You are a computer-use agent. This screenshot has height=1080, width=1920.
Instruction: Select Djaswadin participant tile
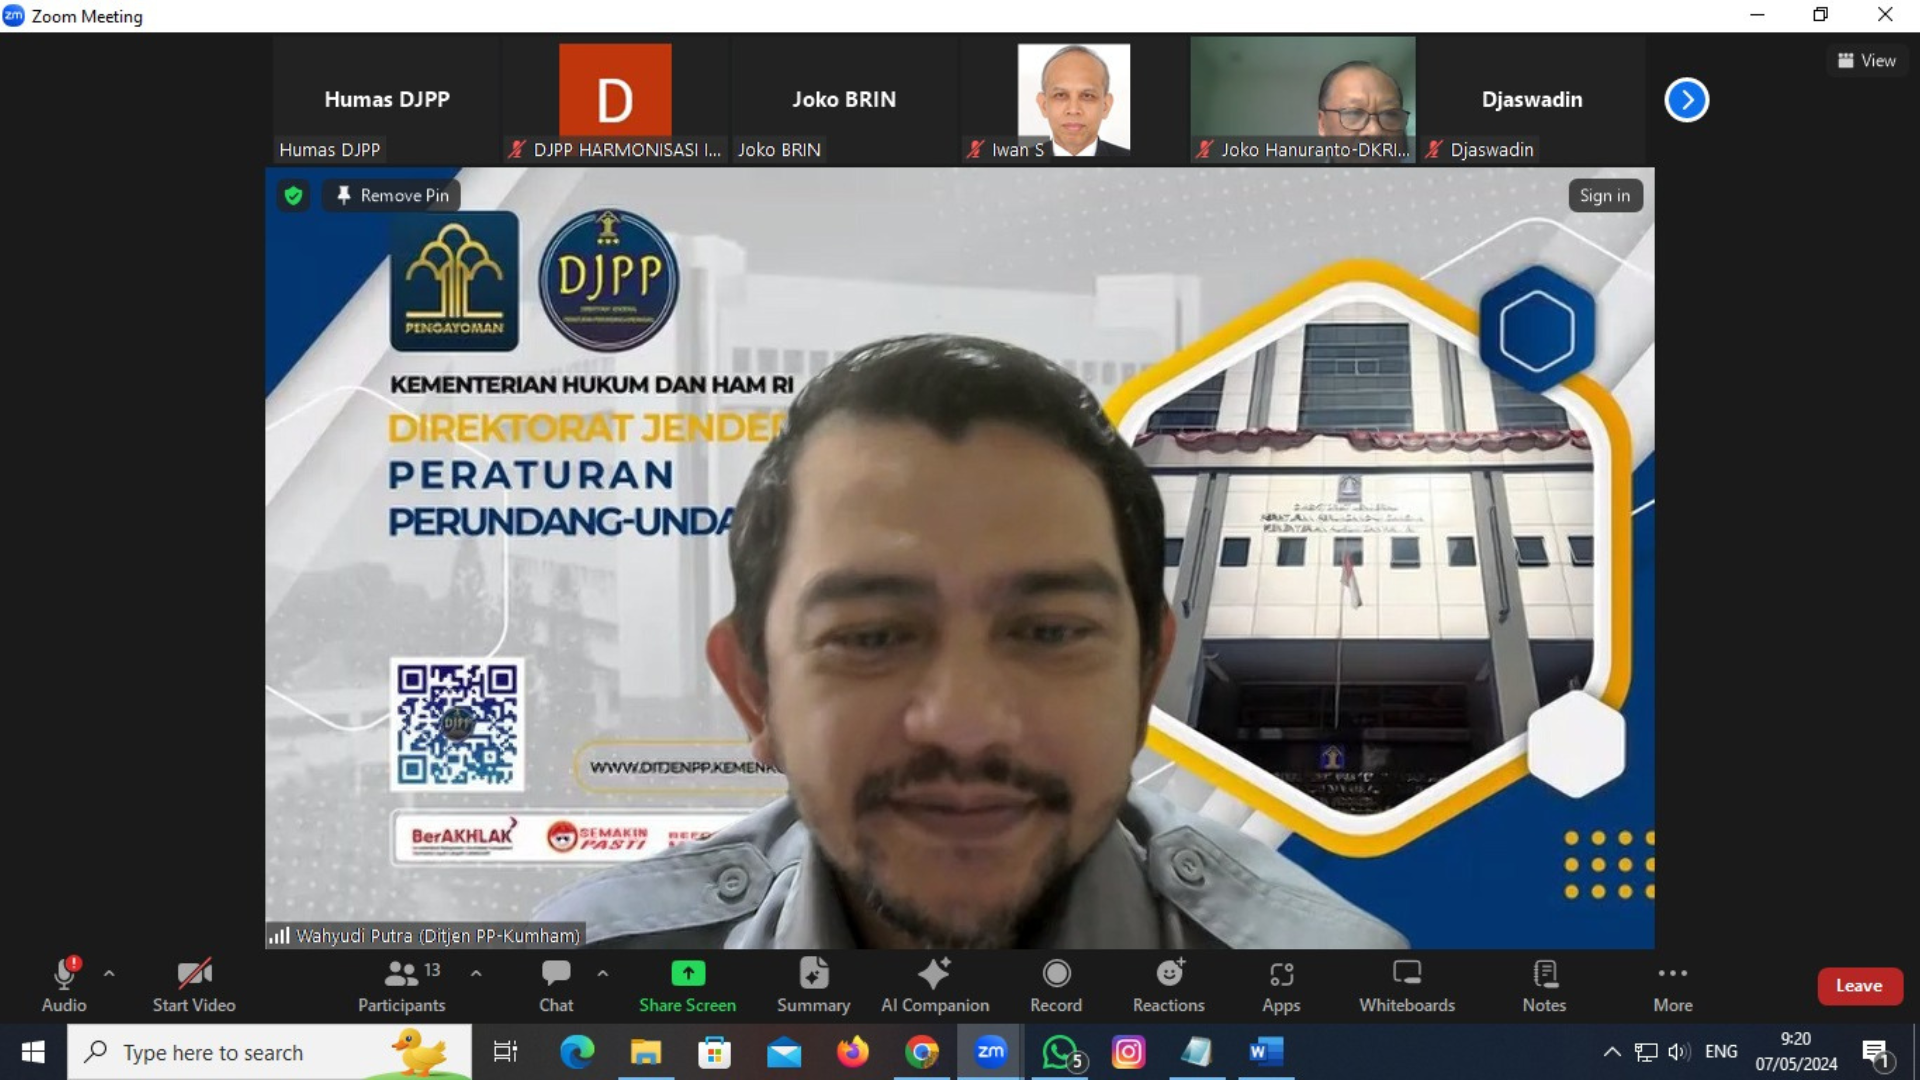click(1532, 100)
